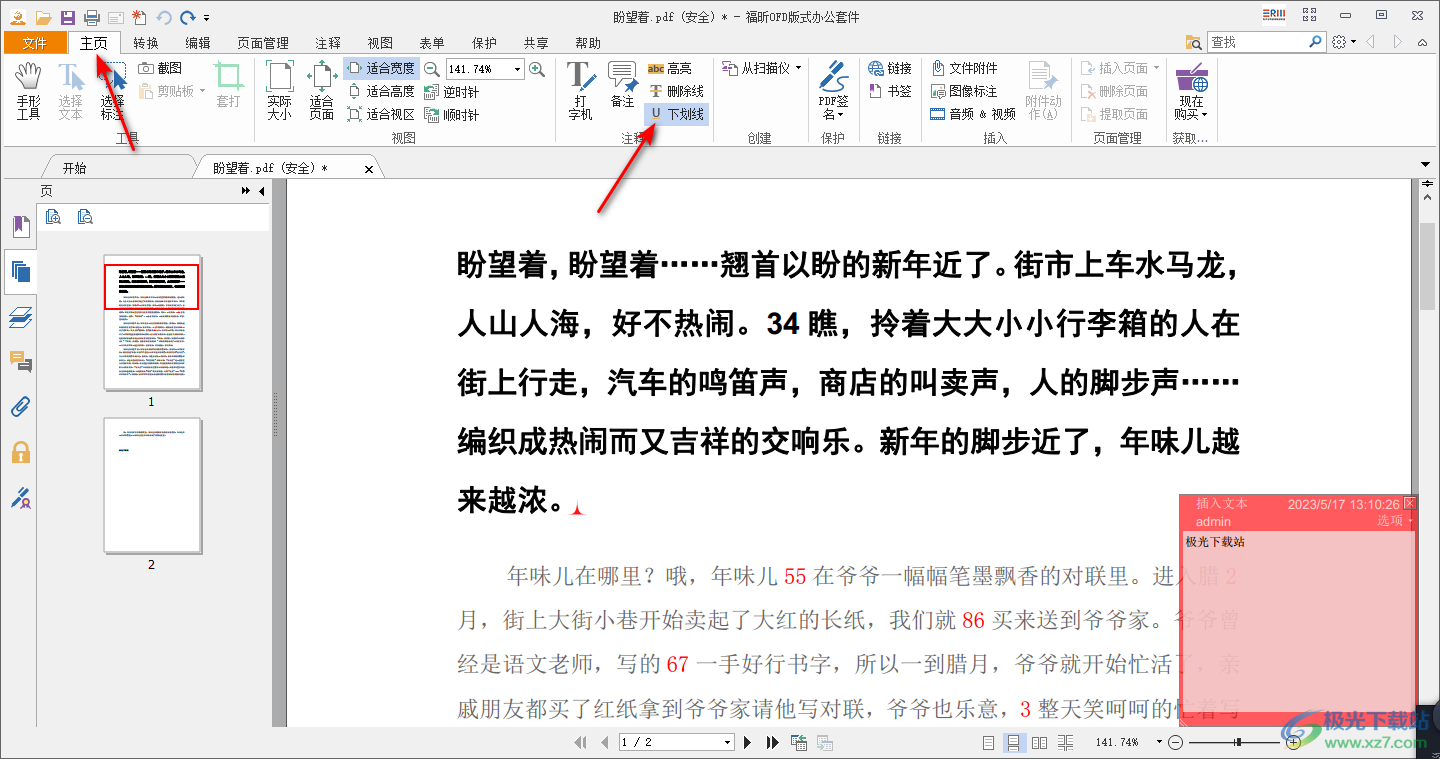Toggle Fit Width view (适合宽度)
The width and height of the screenshot is (1440, 759).
380,69
